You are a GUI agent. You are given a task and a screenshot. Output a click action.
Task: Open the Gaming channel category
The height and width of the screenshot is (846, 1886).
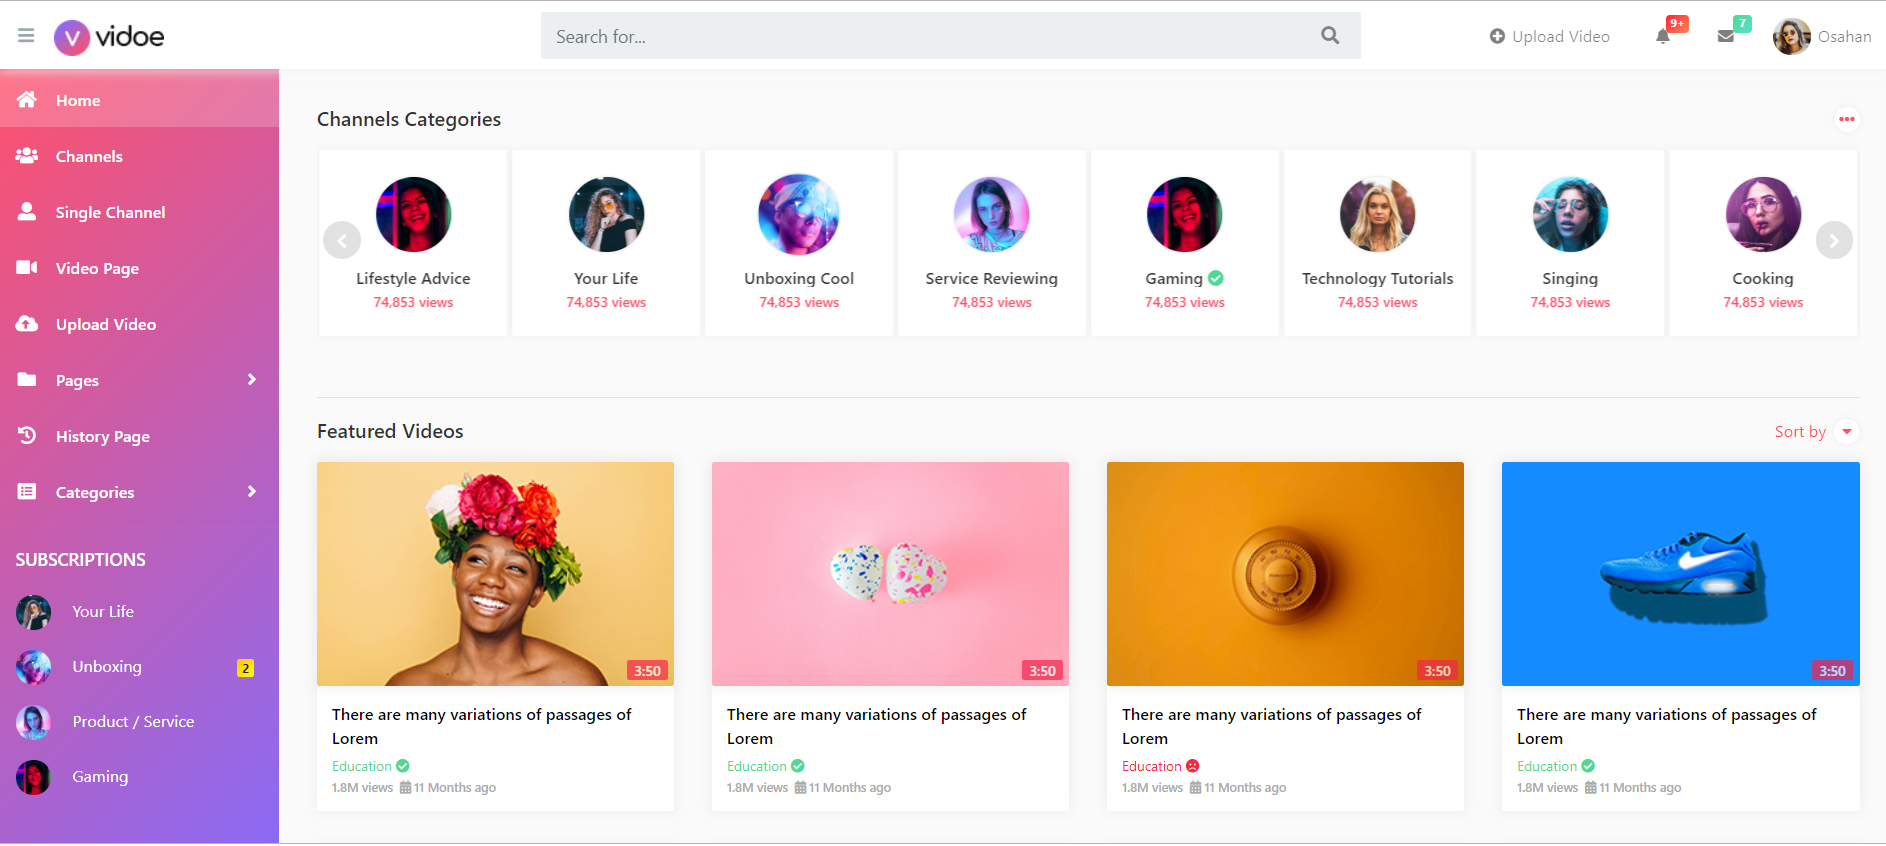(1184, 243)
